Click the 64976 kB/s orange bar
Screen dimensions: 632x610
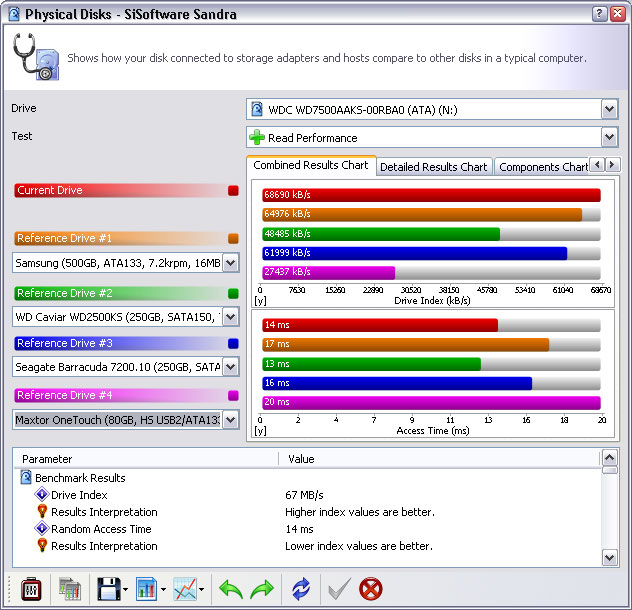point(422,214)
